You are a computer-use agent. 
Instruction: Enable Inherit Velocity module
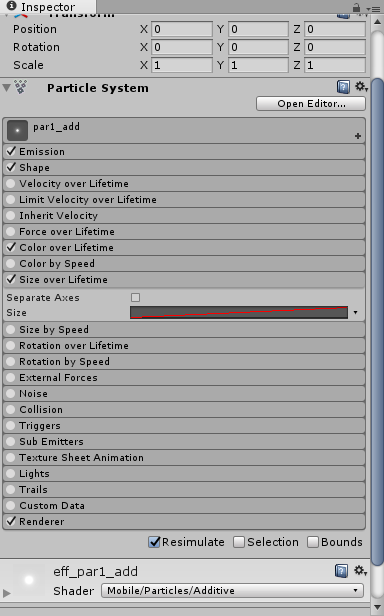click(11, 215)
